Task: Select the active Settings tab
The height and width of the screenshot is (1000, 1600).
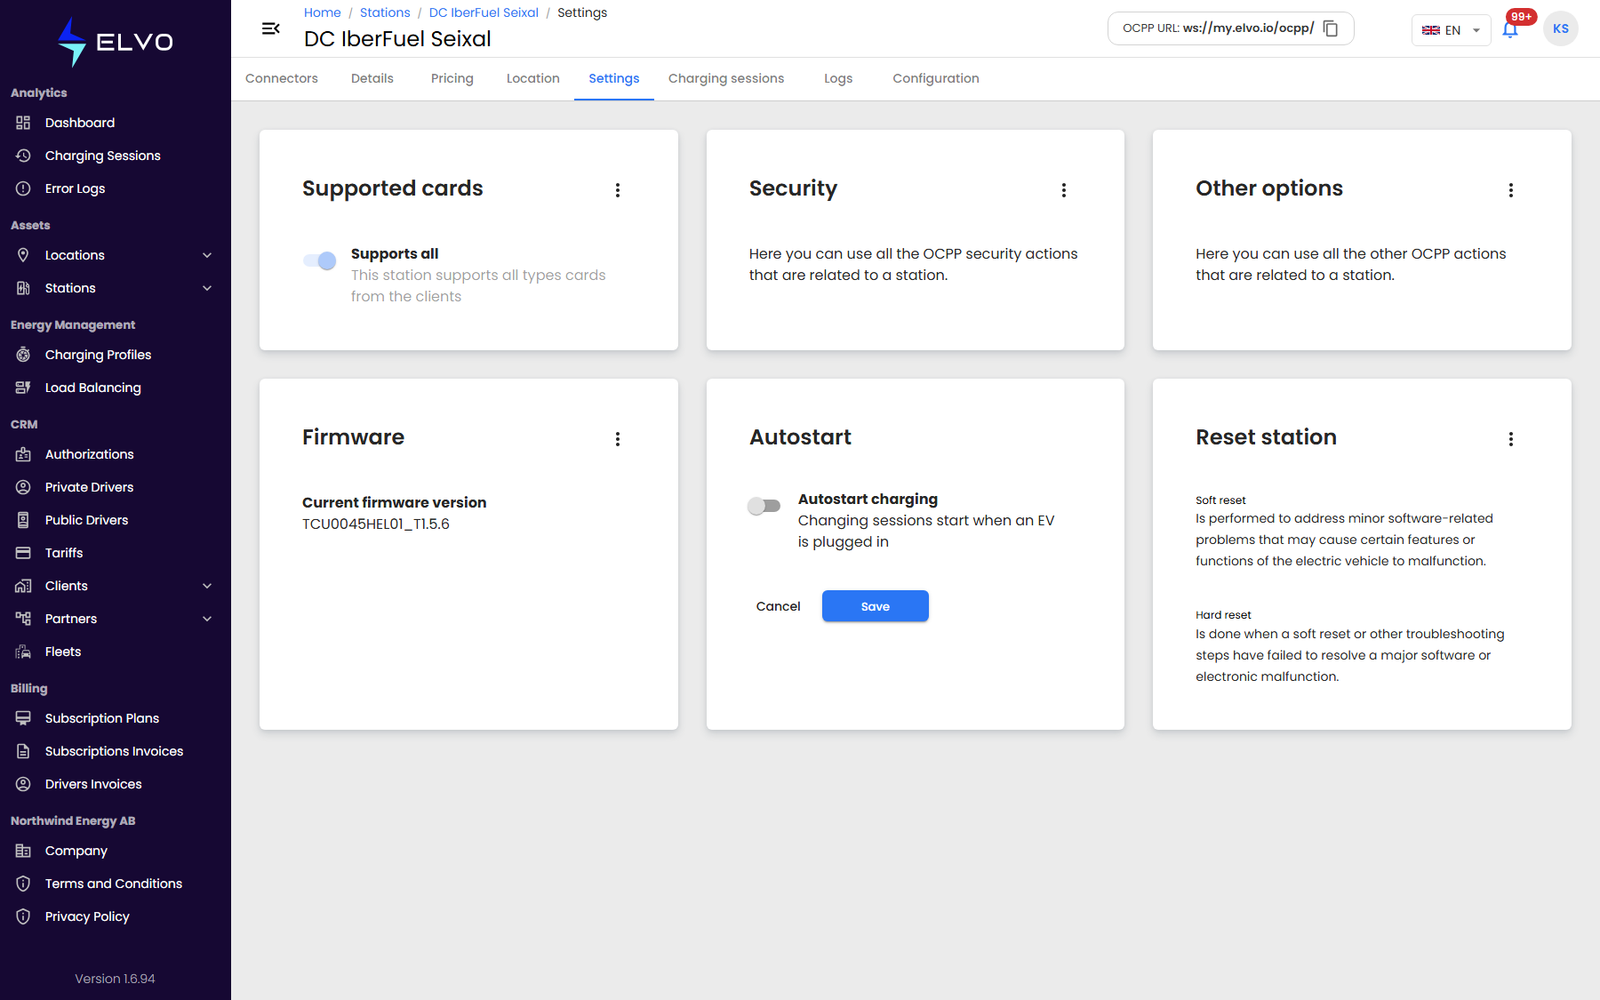Action: point(614,79)
